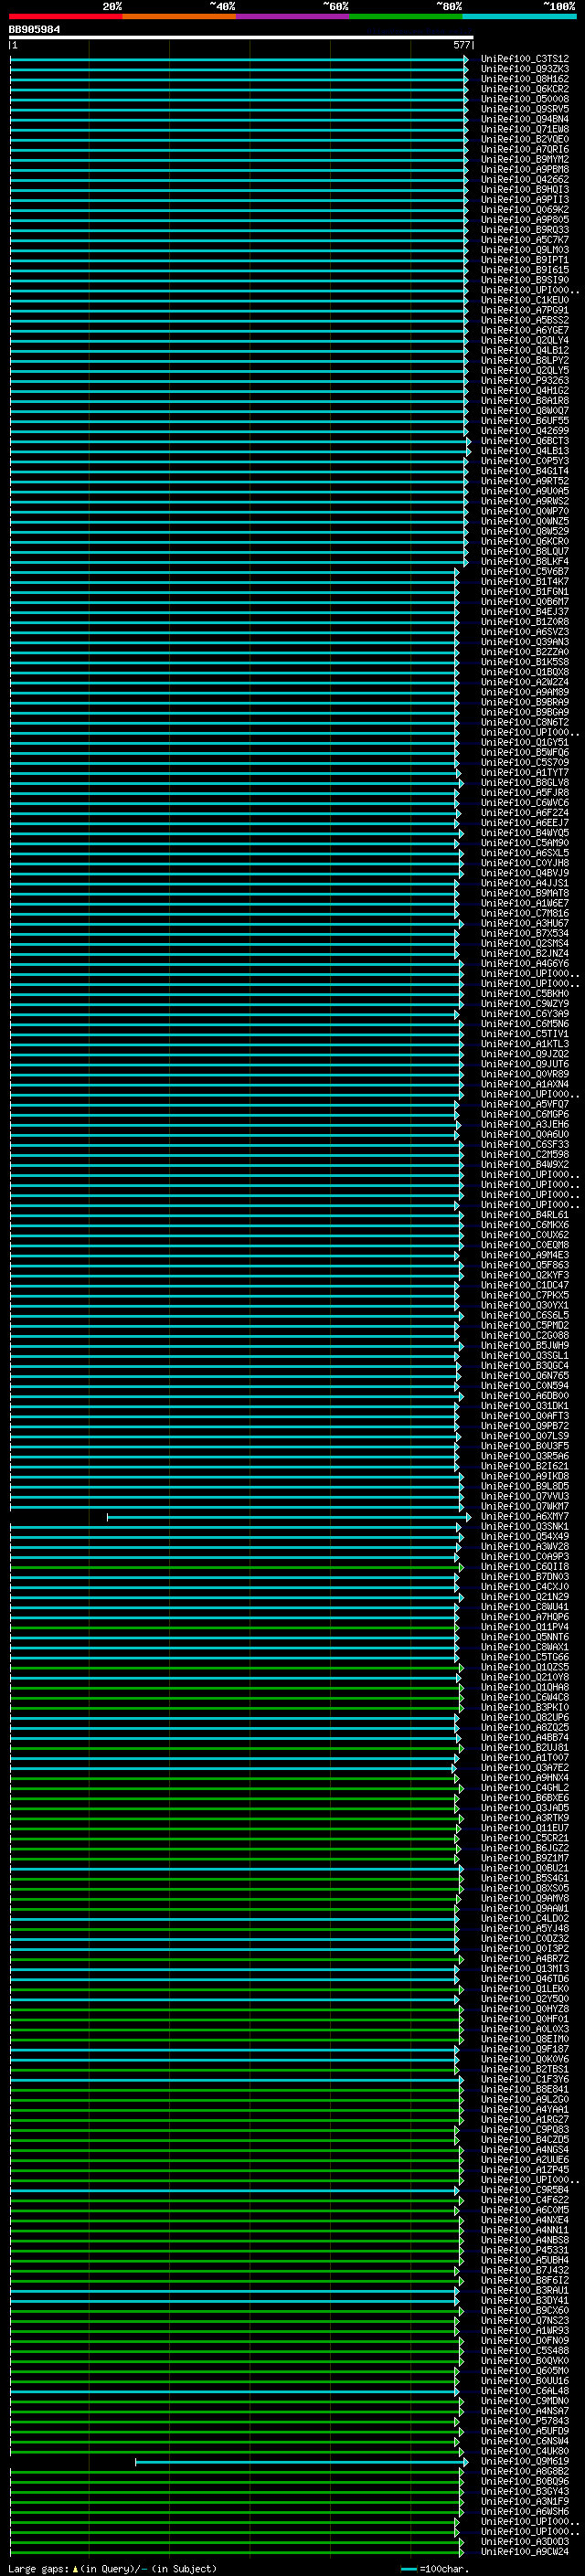Open the UniRef100_Q3SNK1 hit label
Screen dimensions: 585x2576
(525, 1527)
